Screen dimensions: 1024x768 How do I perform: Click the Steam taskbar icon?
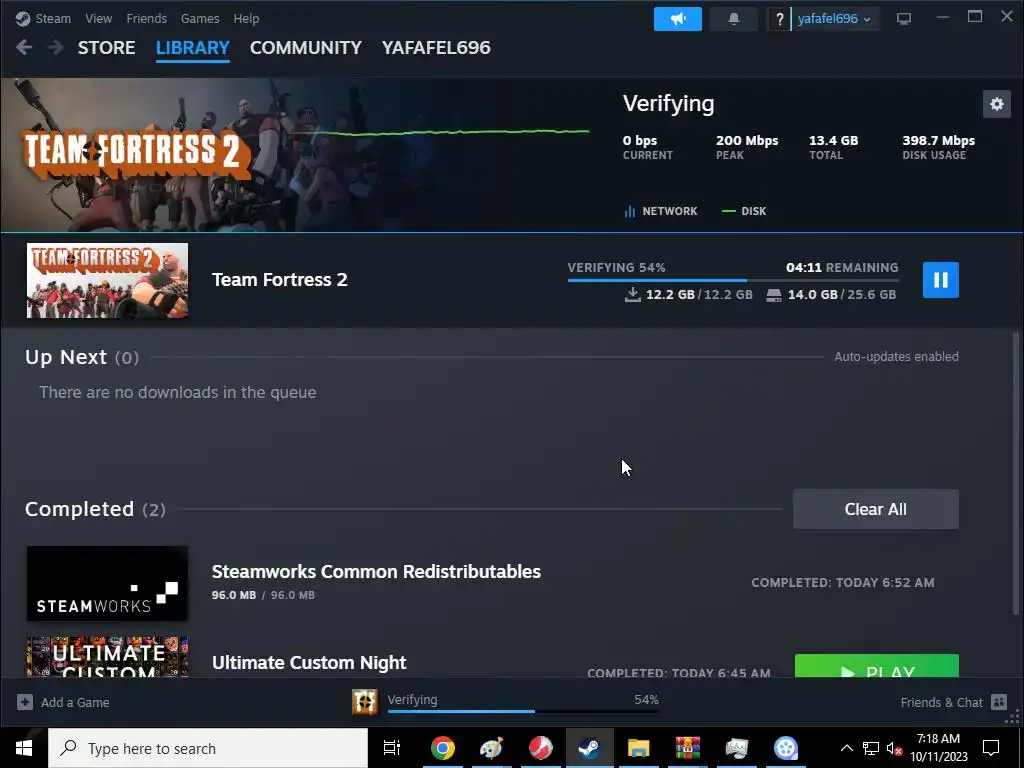[590, 748]
